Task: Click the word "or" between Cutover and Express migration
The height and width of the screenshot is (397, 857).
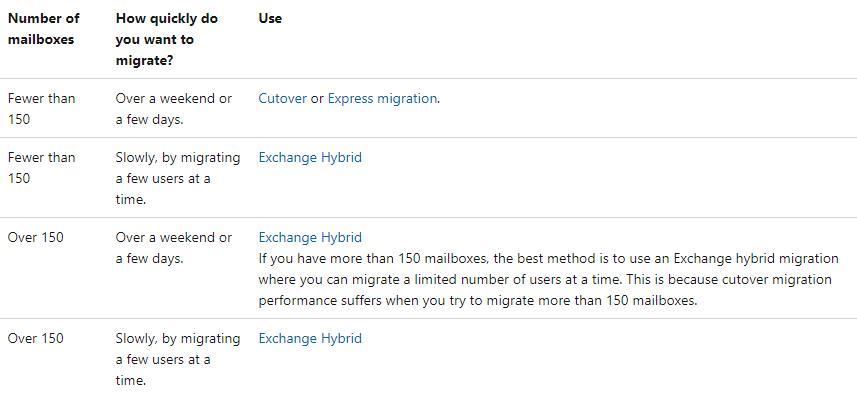Action: [x=317, y=98]
